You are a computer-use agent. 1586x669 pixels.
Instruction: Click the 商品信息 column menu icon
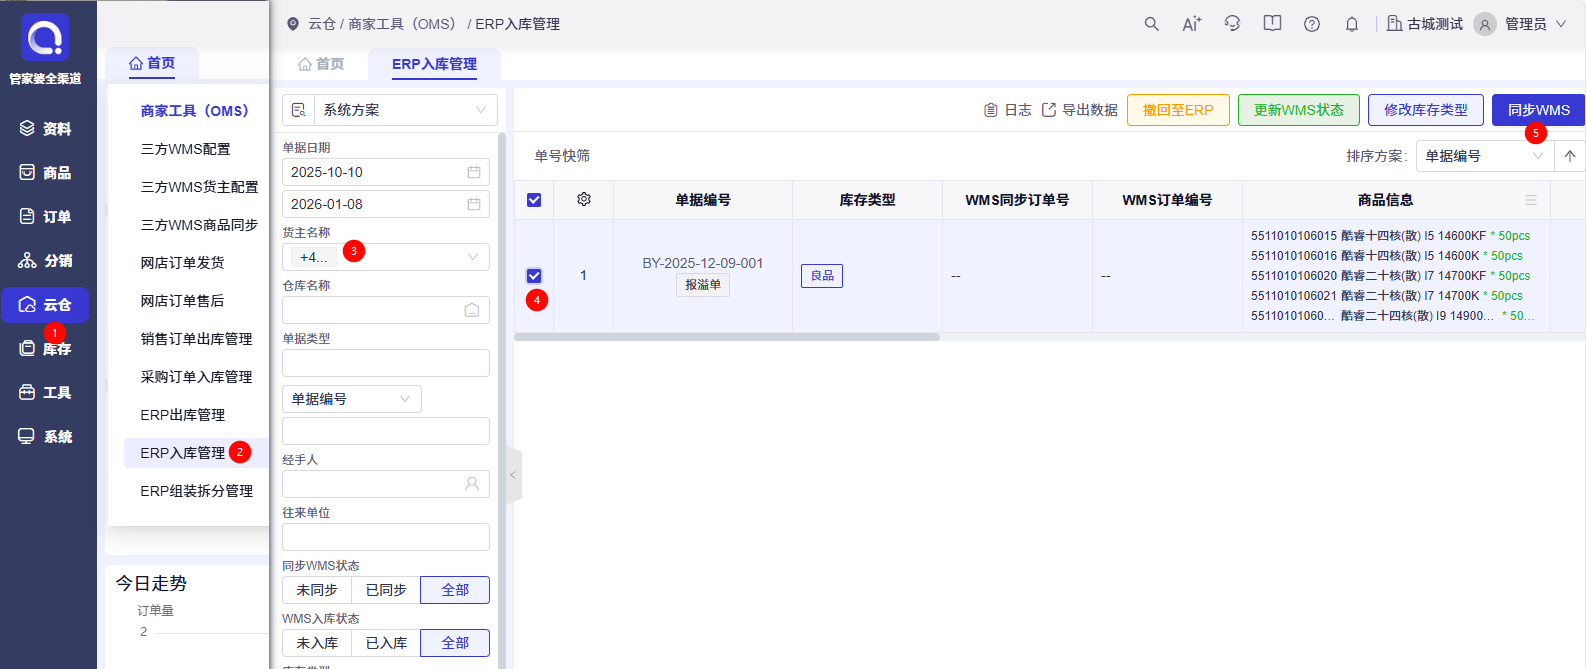[x=1531, y=200]
